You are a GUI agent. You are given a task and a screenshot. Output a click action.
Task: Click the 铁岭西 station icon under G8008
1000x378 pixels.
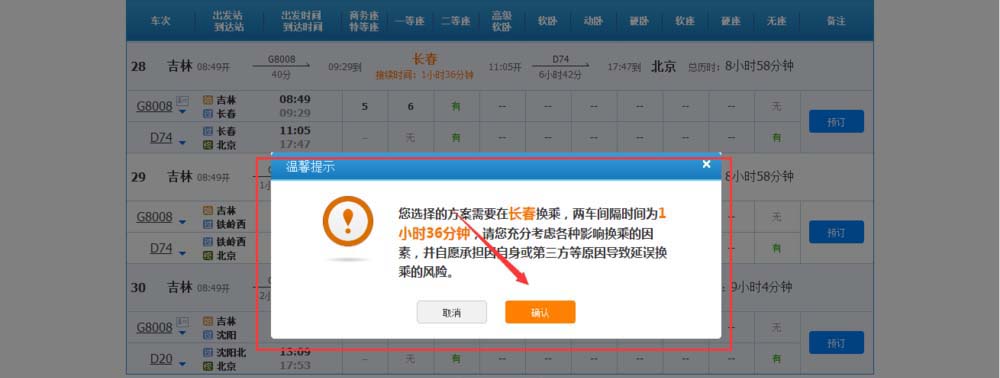[207, 224]
